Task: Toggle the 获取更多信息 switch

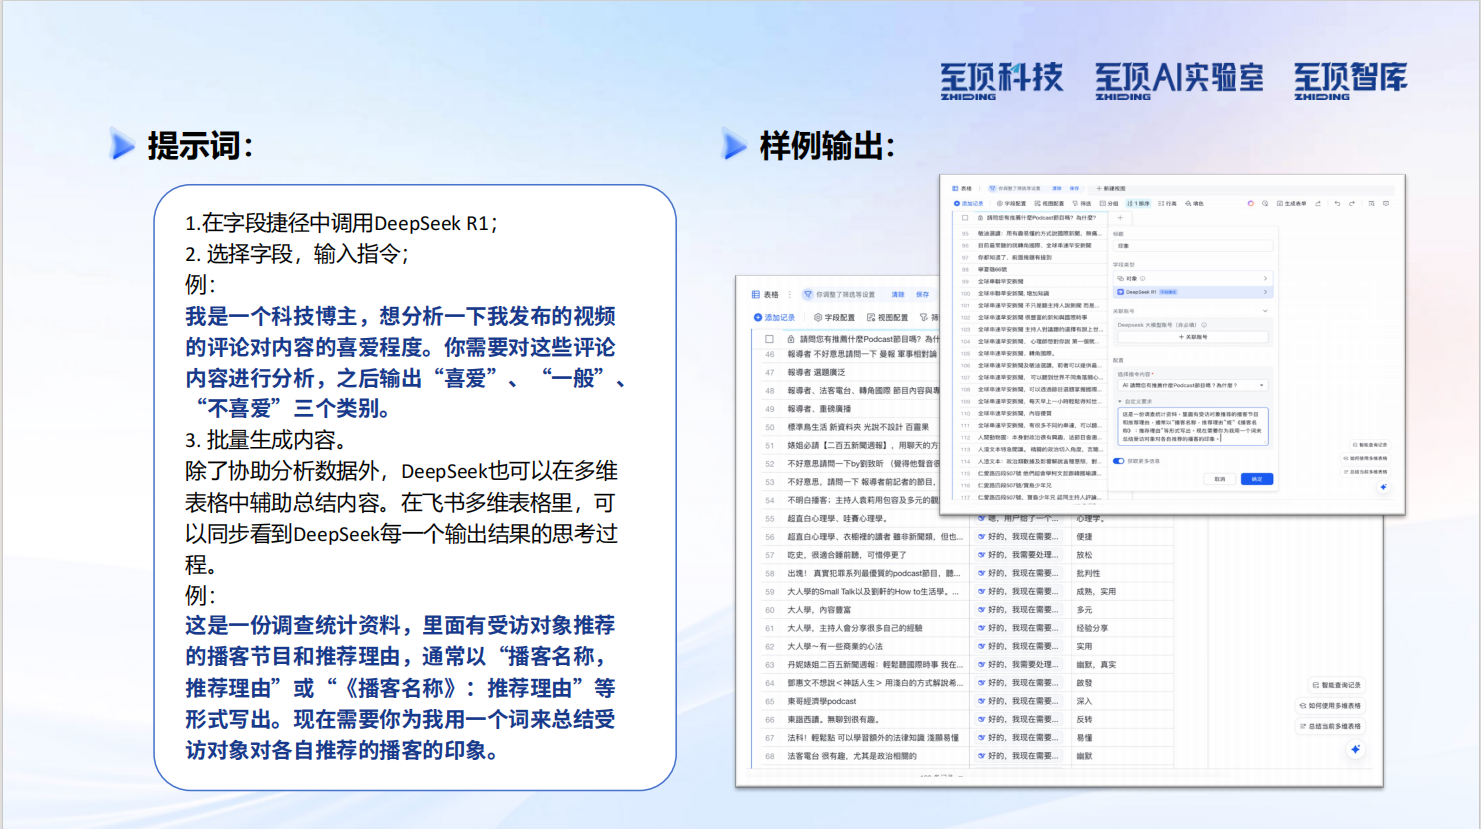Action: coord(1118,461)
